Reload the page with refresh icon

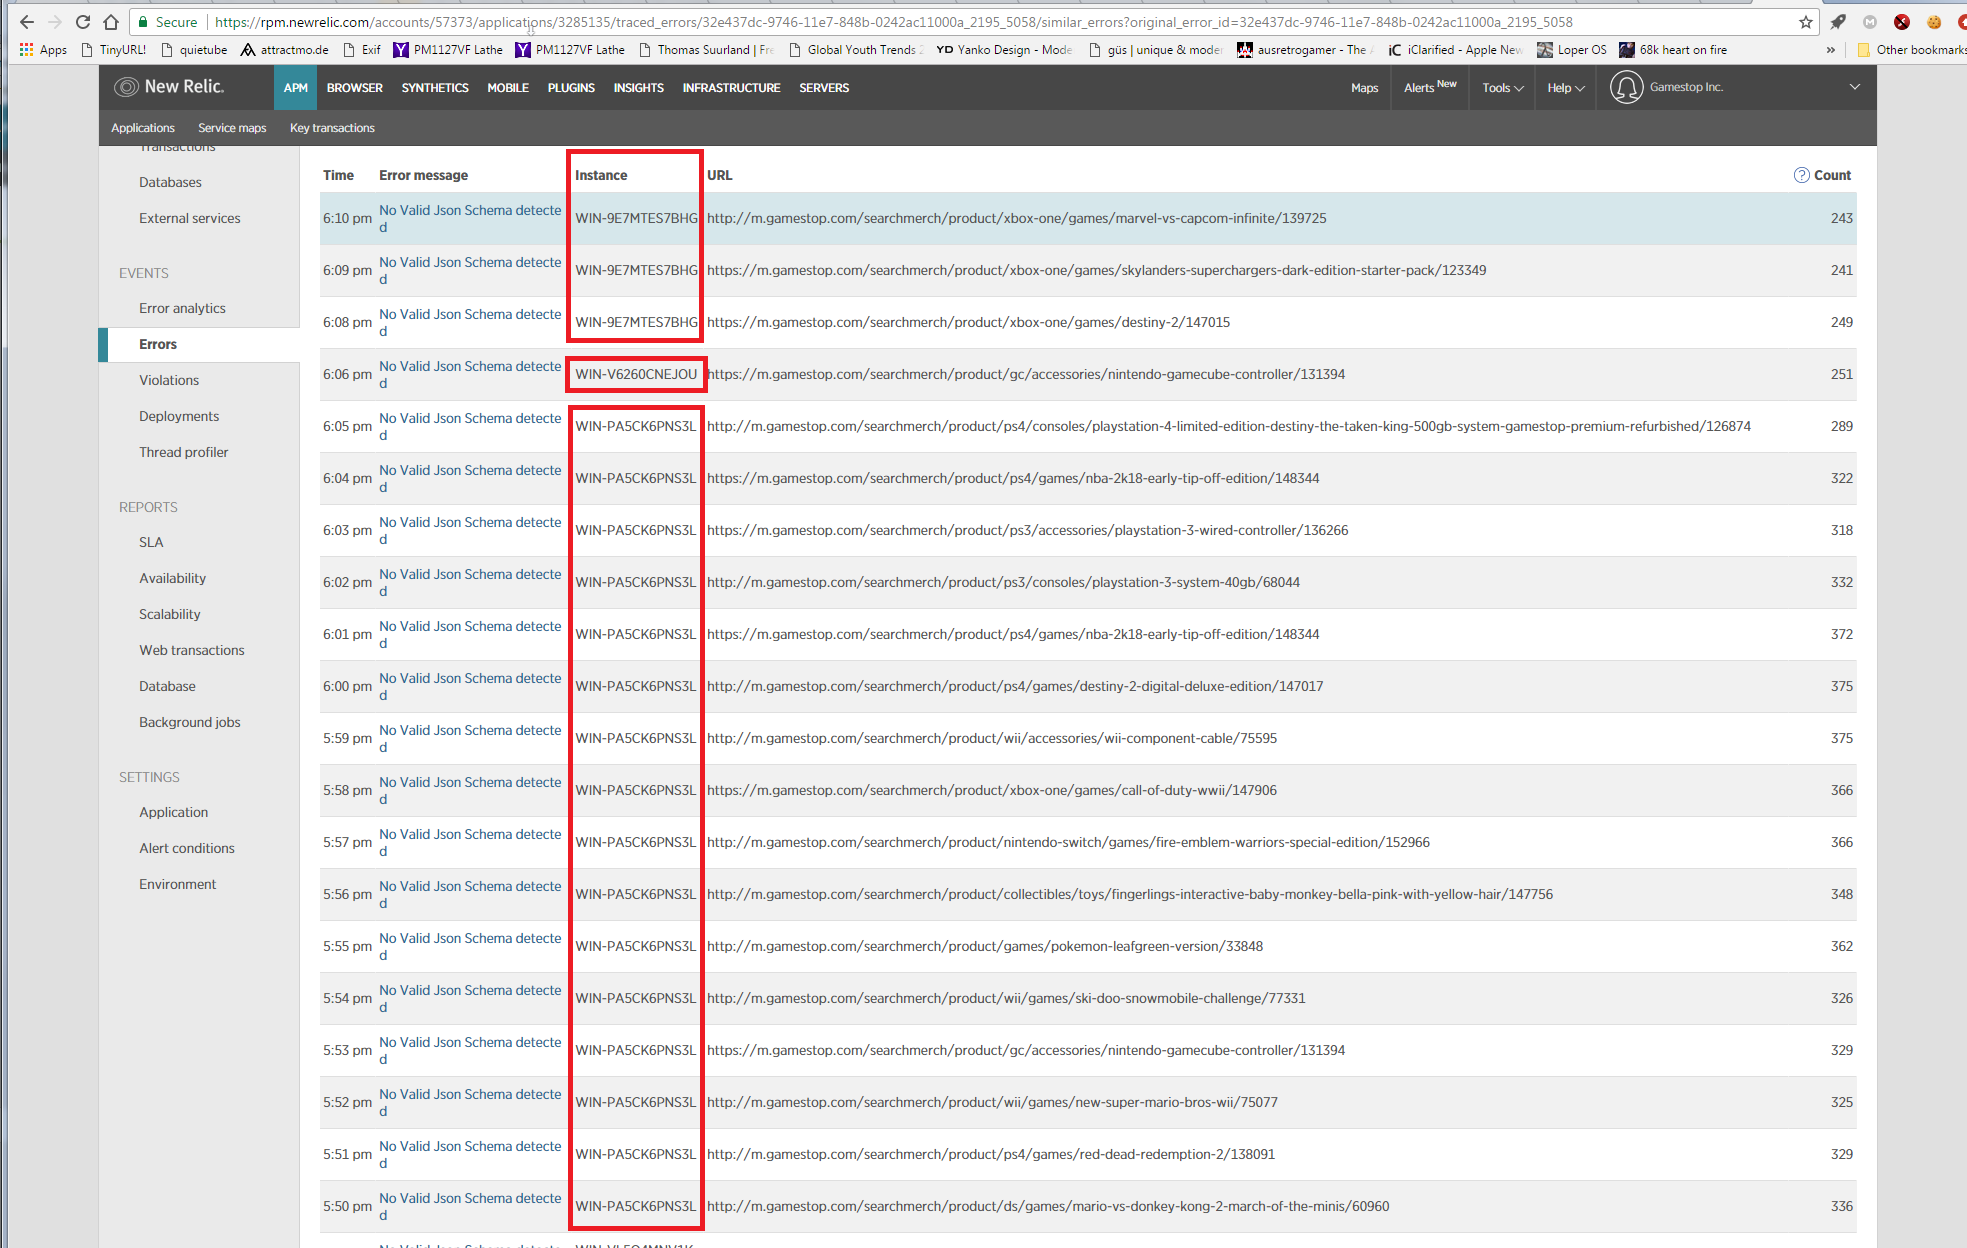tap(83, 22)
